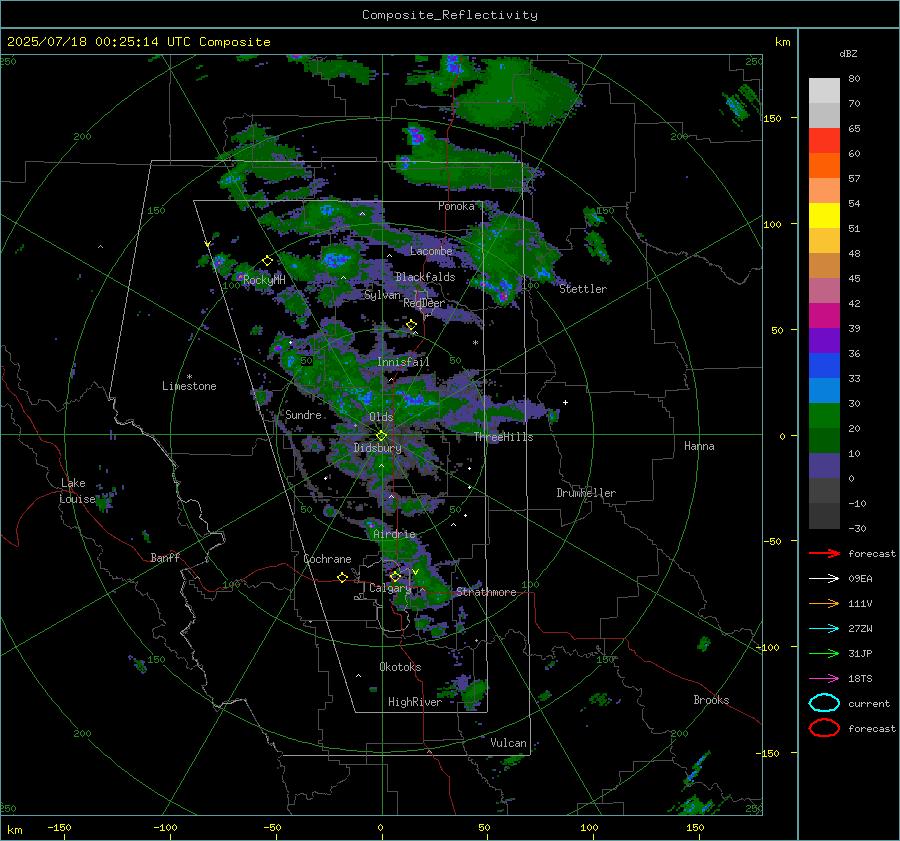Pick the magenta 39-42 dBZ legend swatch
Screen dimensions: 900x841
point(824,316)
